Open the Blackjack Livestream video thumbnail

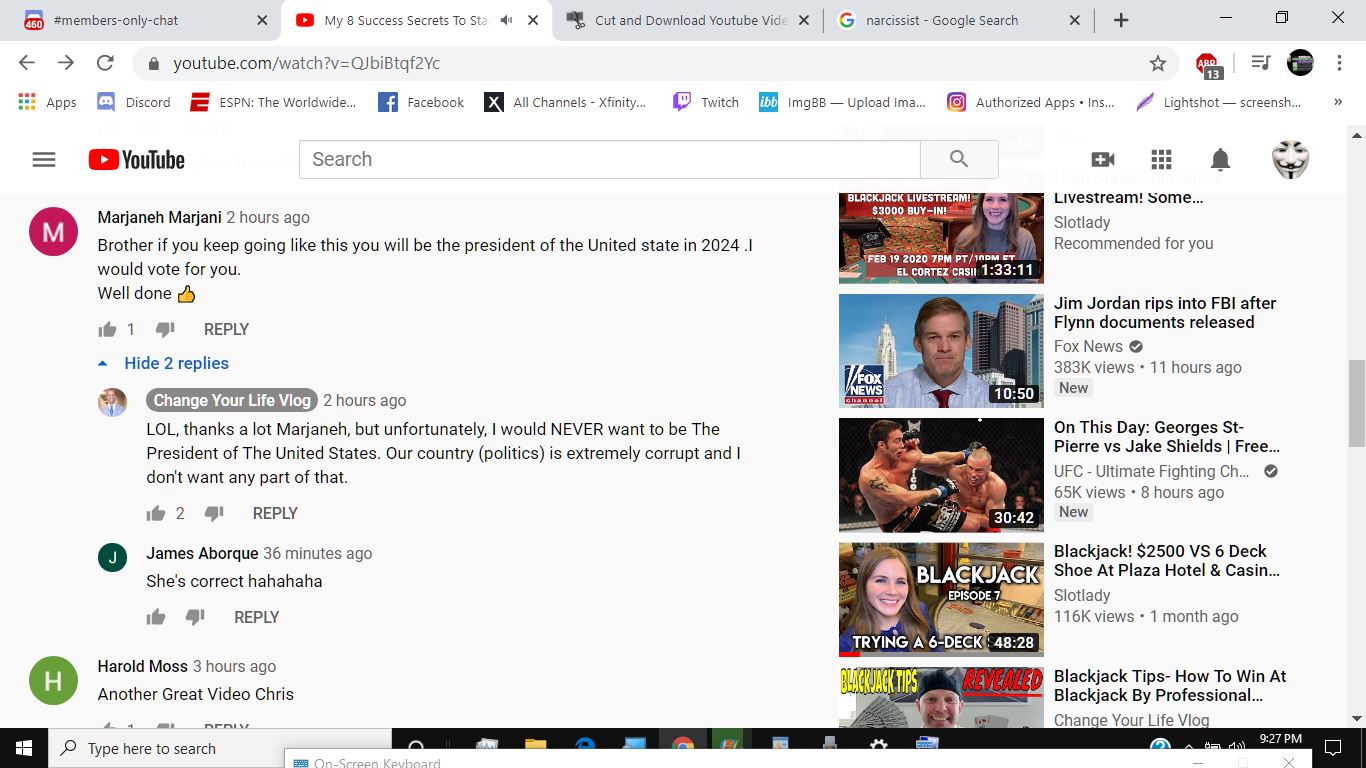click(941, 238)
